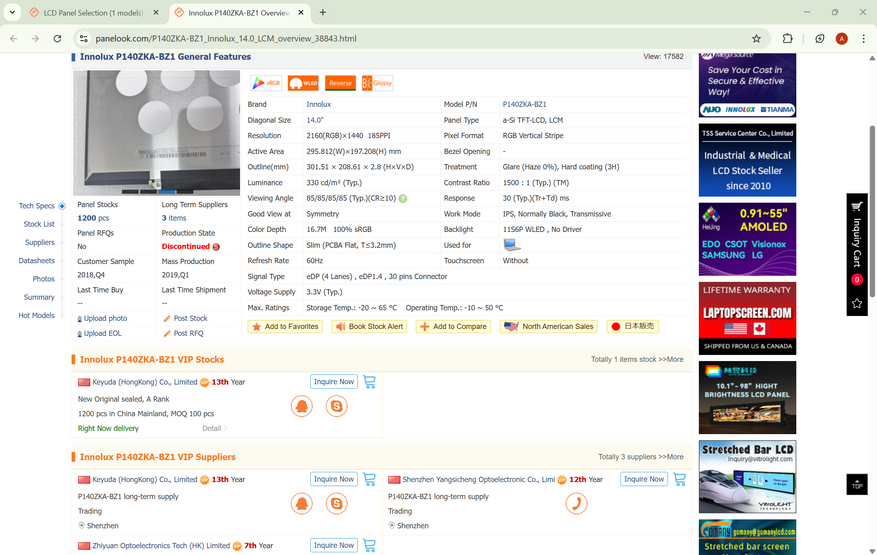Viewport: 877px width, 555px height.
Task: Click the Reverse feature badge
Action: tap(340, 83)
